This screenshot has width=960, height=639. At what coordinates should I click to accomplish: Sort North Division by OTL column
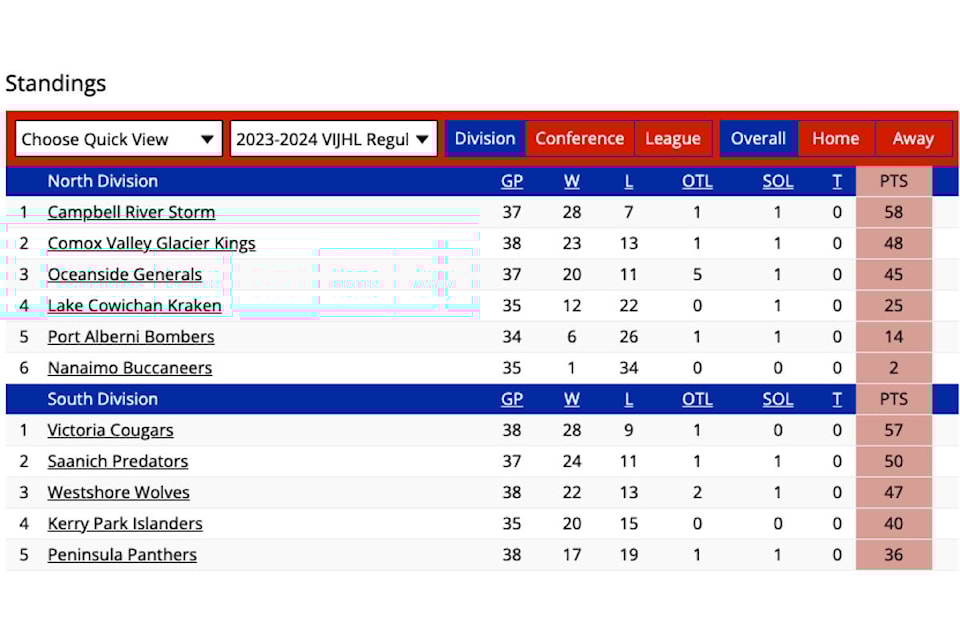pos(697,181)
